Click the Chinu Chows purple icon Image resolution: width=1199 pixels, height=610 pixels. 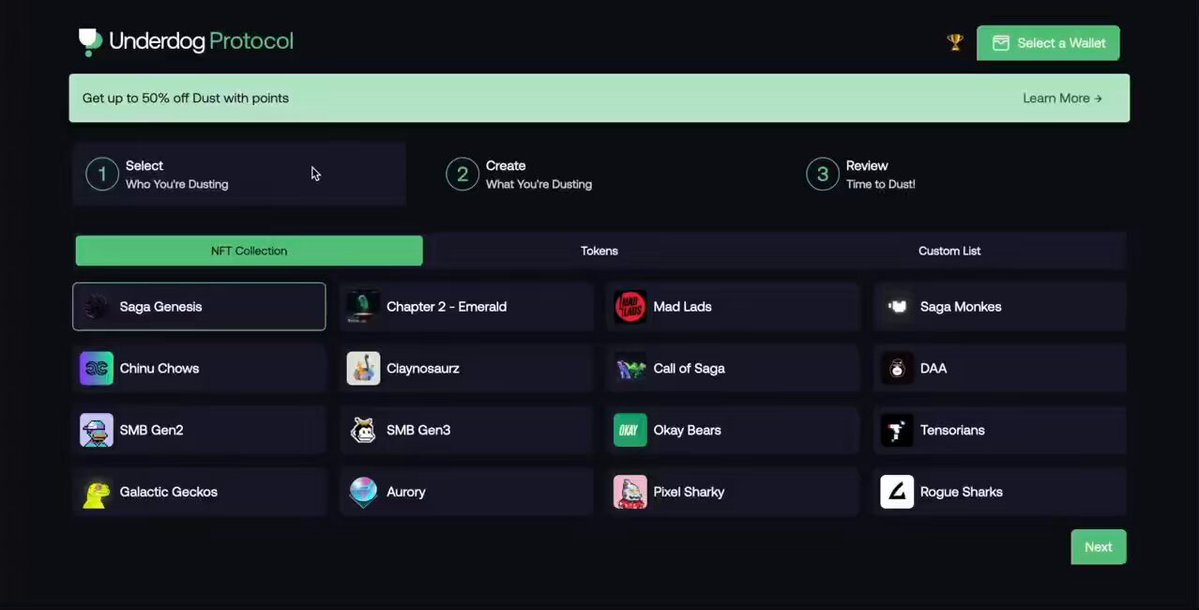96,368
